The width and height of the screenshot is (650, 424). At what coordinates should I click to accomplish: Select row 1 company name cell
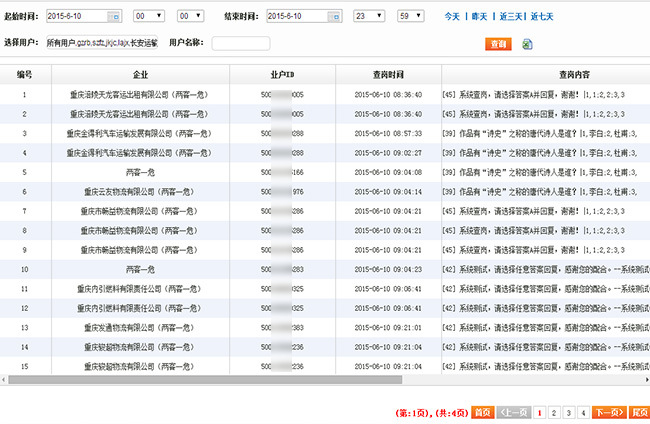click(139, 94)
